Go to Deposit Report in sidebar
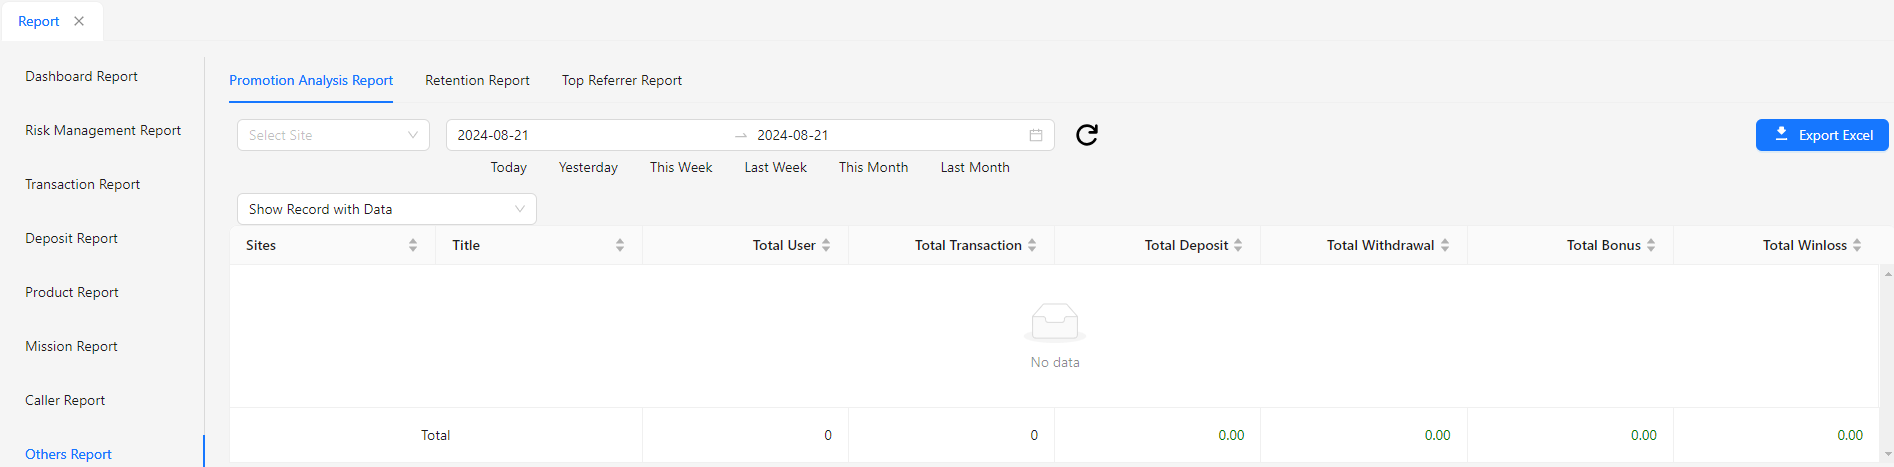Image resolution: width=1894 pixels, height=467 pixels. coord(71,238)
